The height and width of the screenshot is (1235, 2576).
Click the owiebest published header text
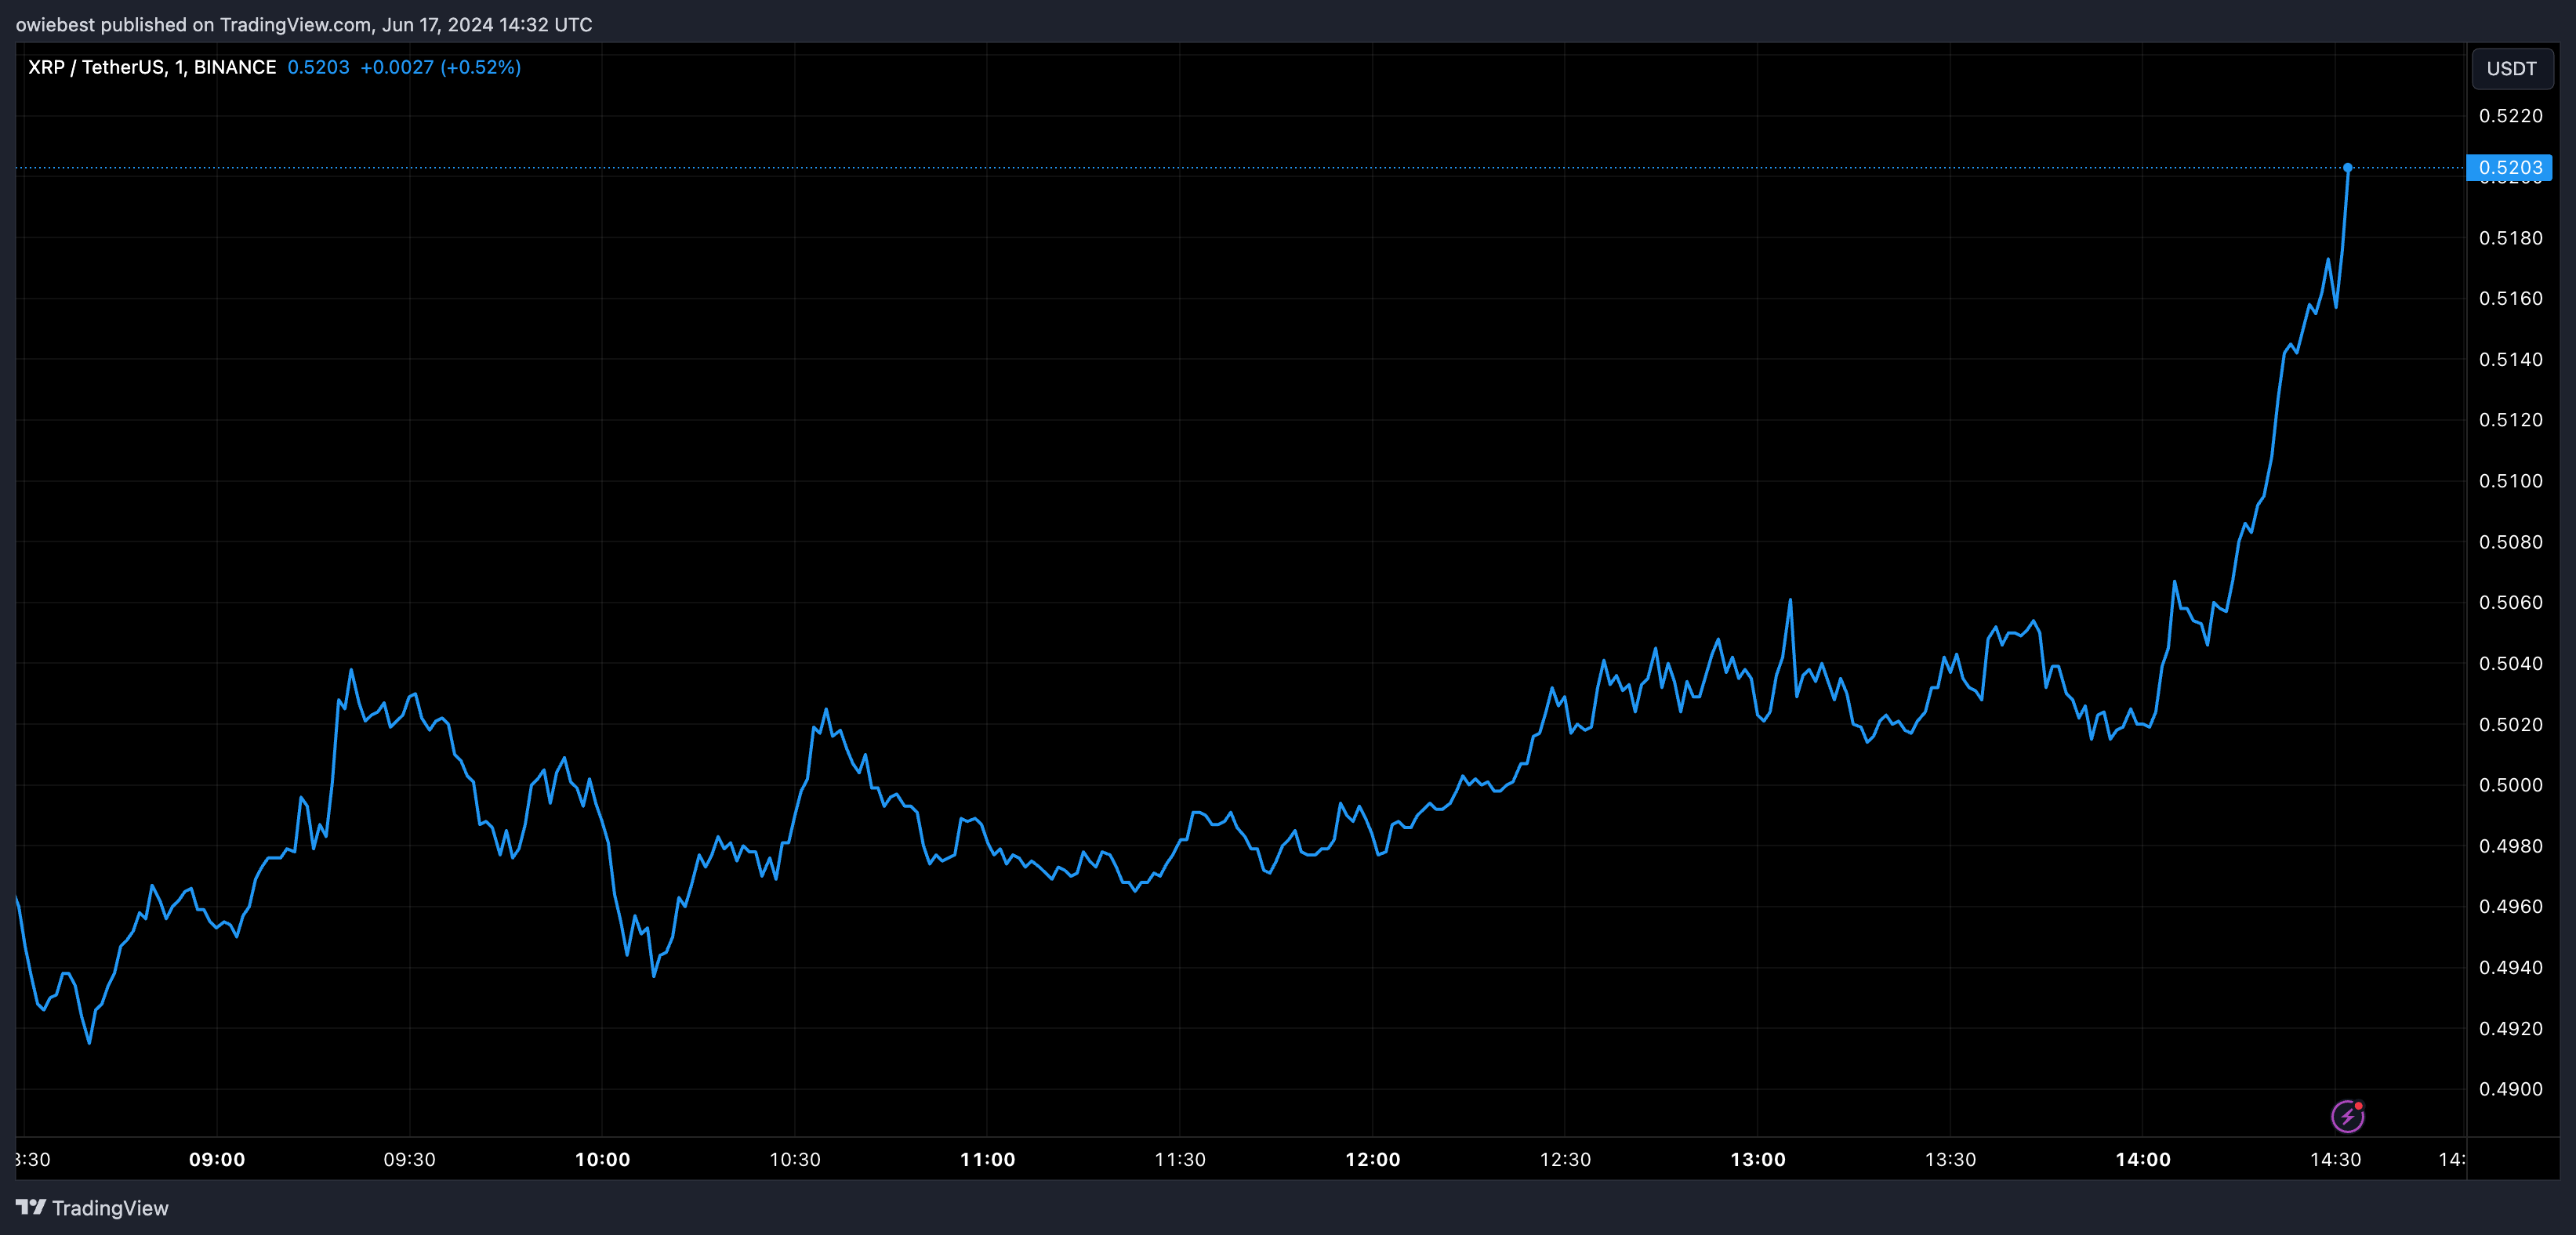point(304,25)
